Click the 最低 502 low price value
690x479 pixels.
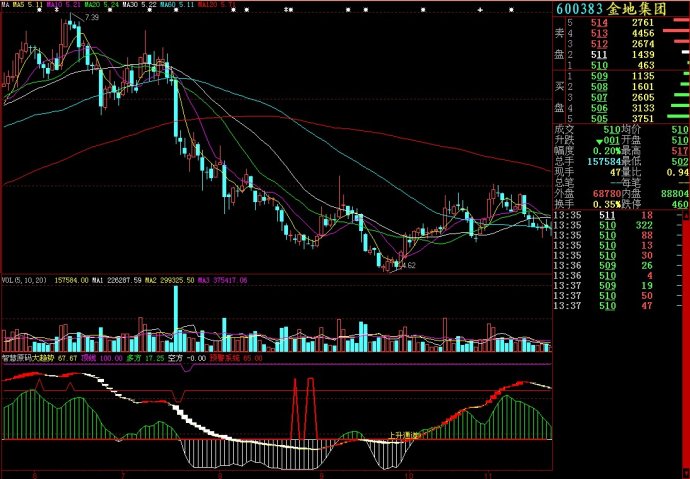[x=681, y=161]
